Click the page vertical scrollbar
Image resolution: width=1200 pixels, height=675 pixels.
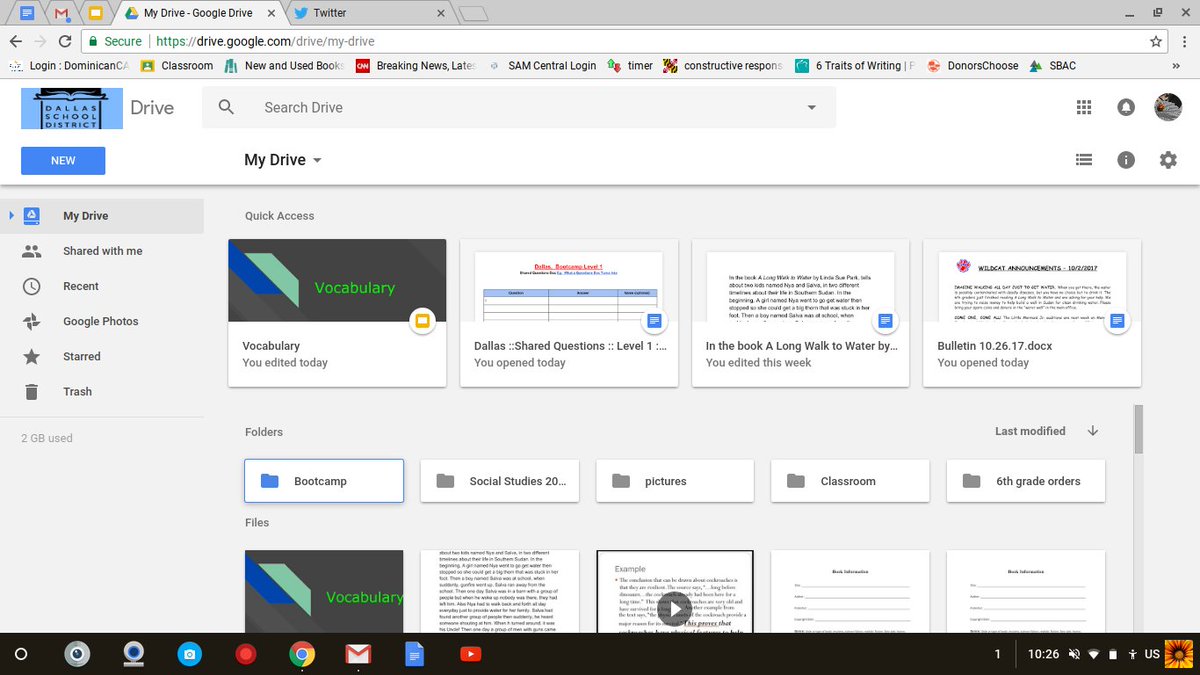click(x=1138, y=430)
